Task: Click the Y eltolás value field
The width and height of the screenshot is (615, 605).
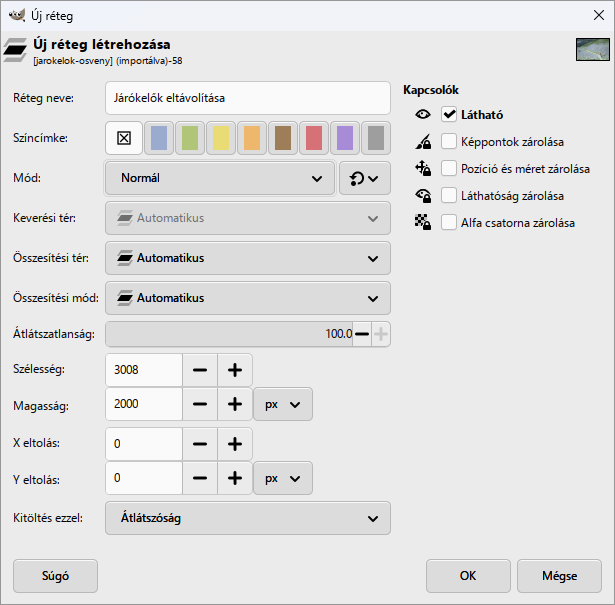Action: coord(144,478)
